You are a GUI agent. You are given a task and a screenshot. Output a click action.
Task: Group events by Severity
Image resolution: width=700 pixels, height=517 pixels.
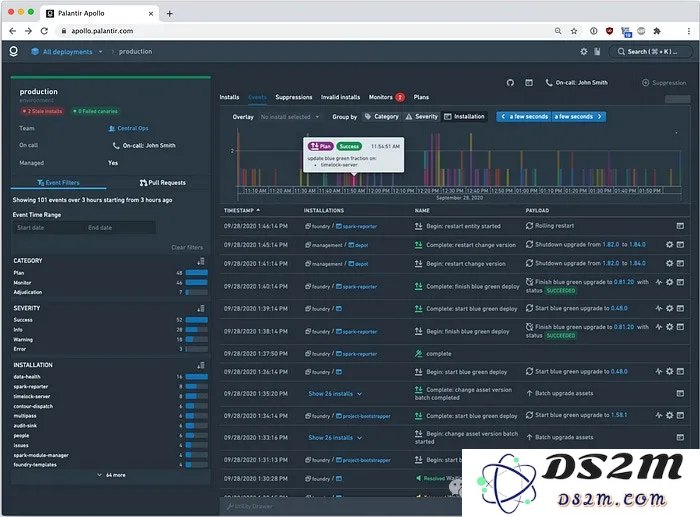tap(421, 117)
